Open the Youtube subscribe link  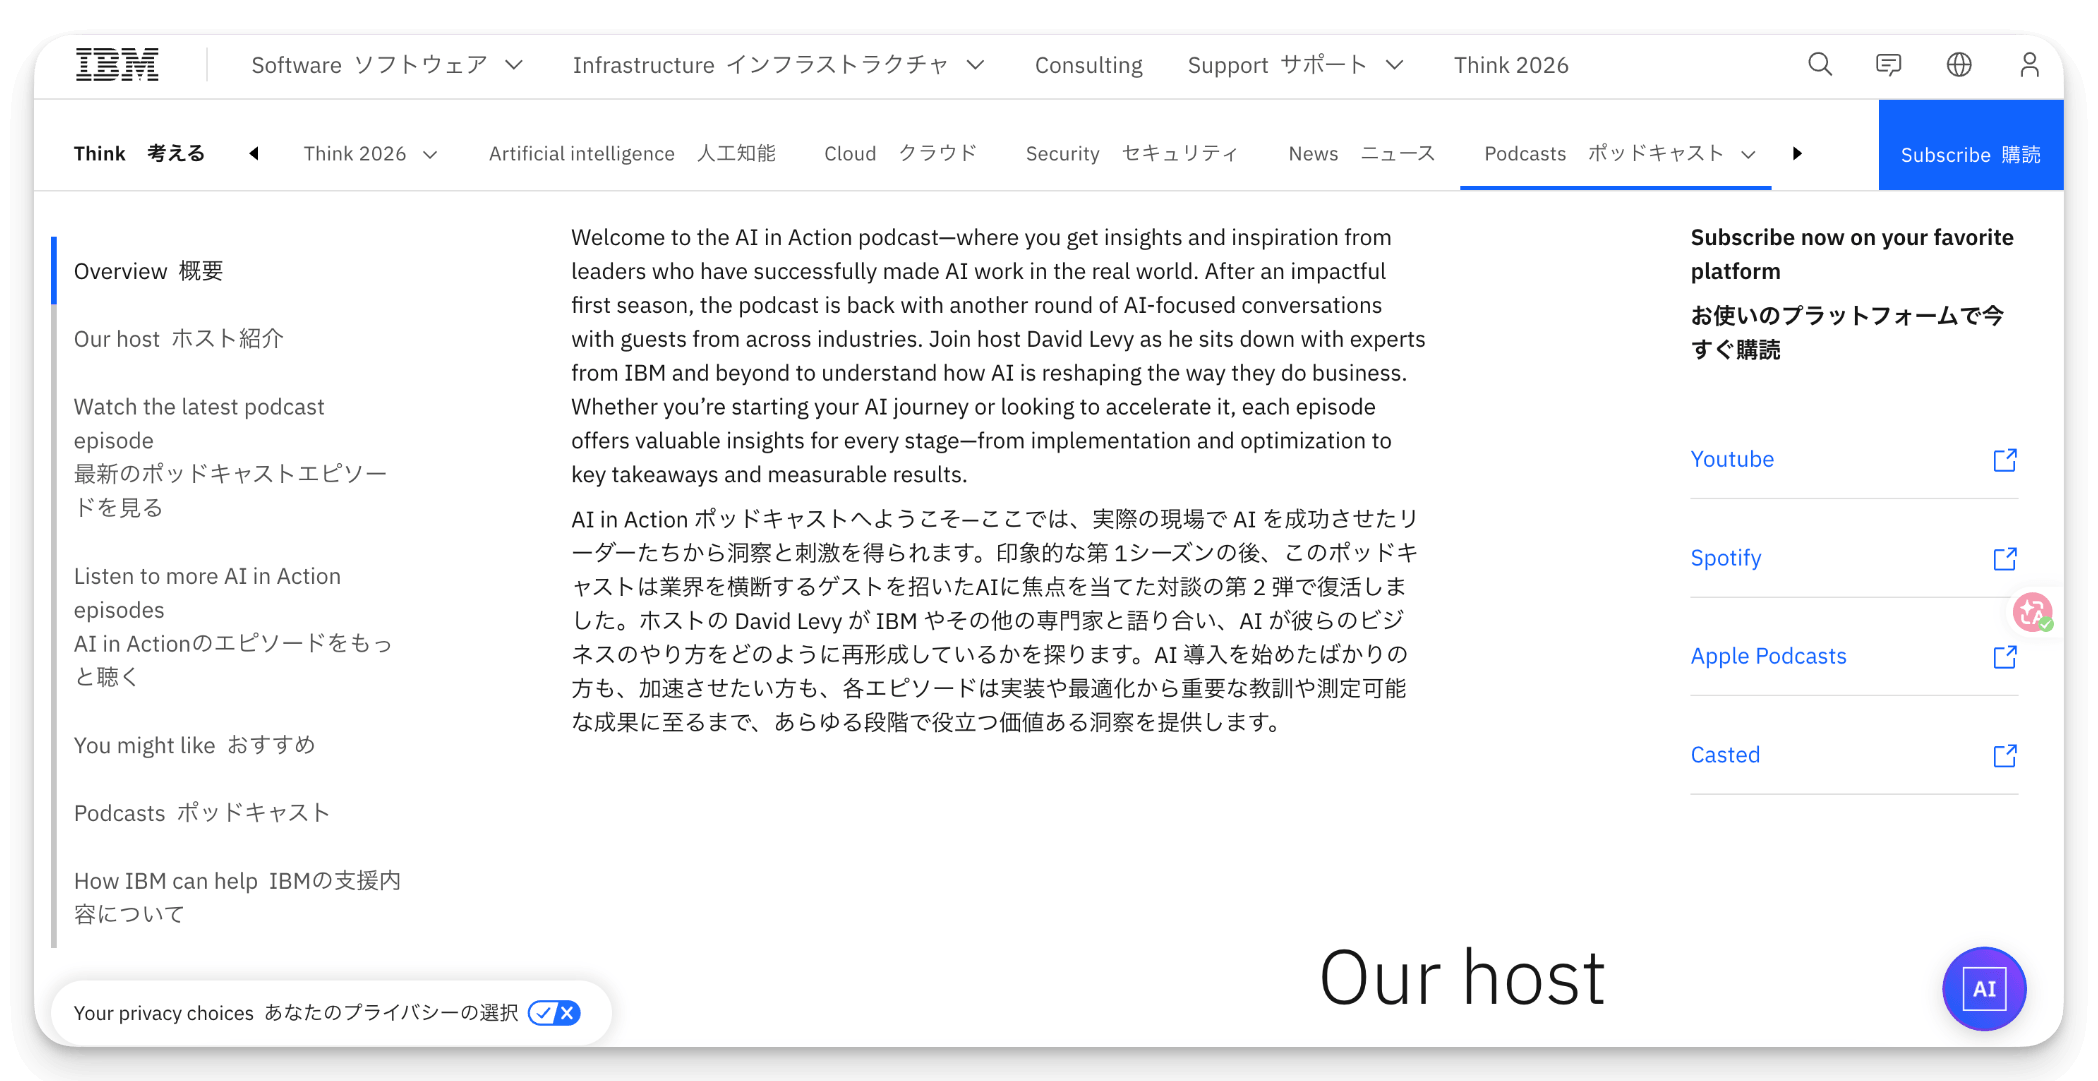coord(1732,459)
